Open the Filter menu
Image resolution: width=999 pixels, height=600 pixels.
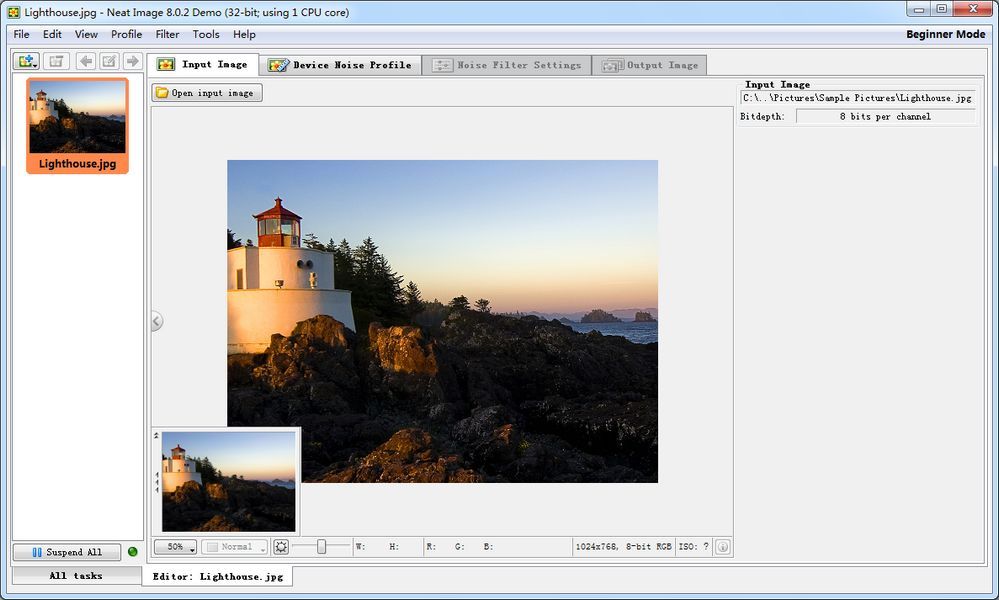point(167,34)
